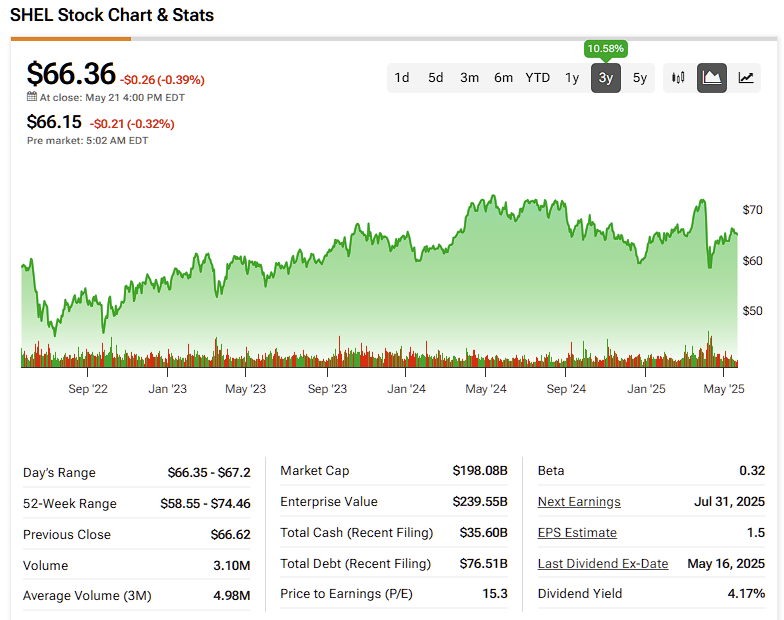
Task: Click the Market Cap value $198.08B
Action: pos(480,470)
